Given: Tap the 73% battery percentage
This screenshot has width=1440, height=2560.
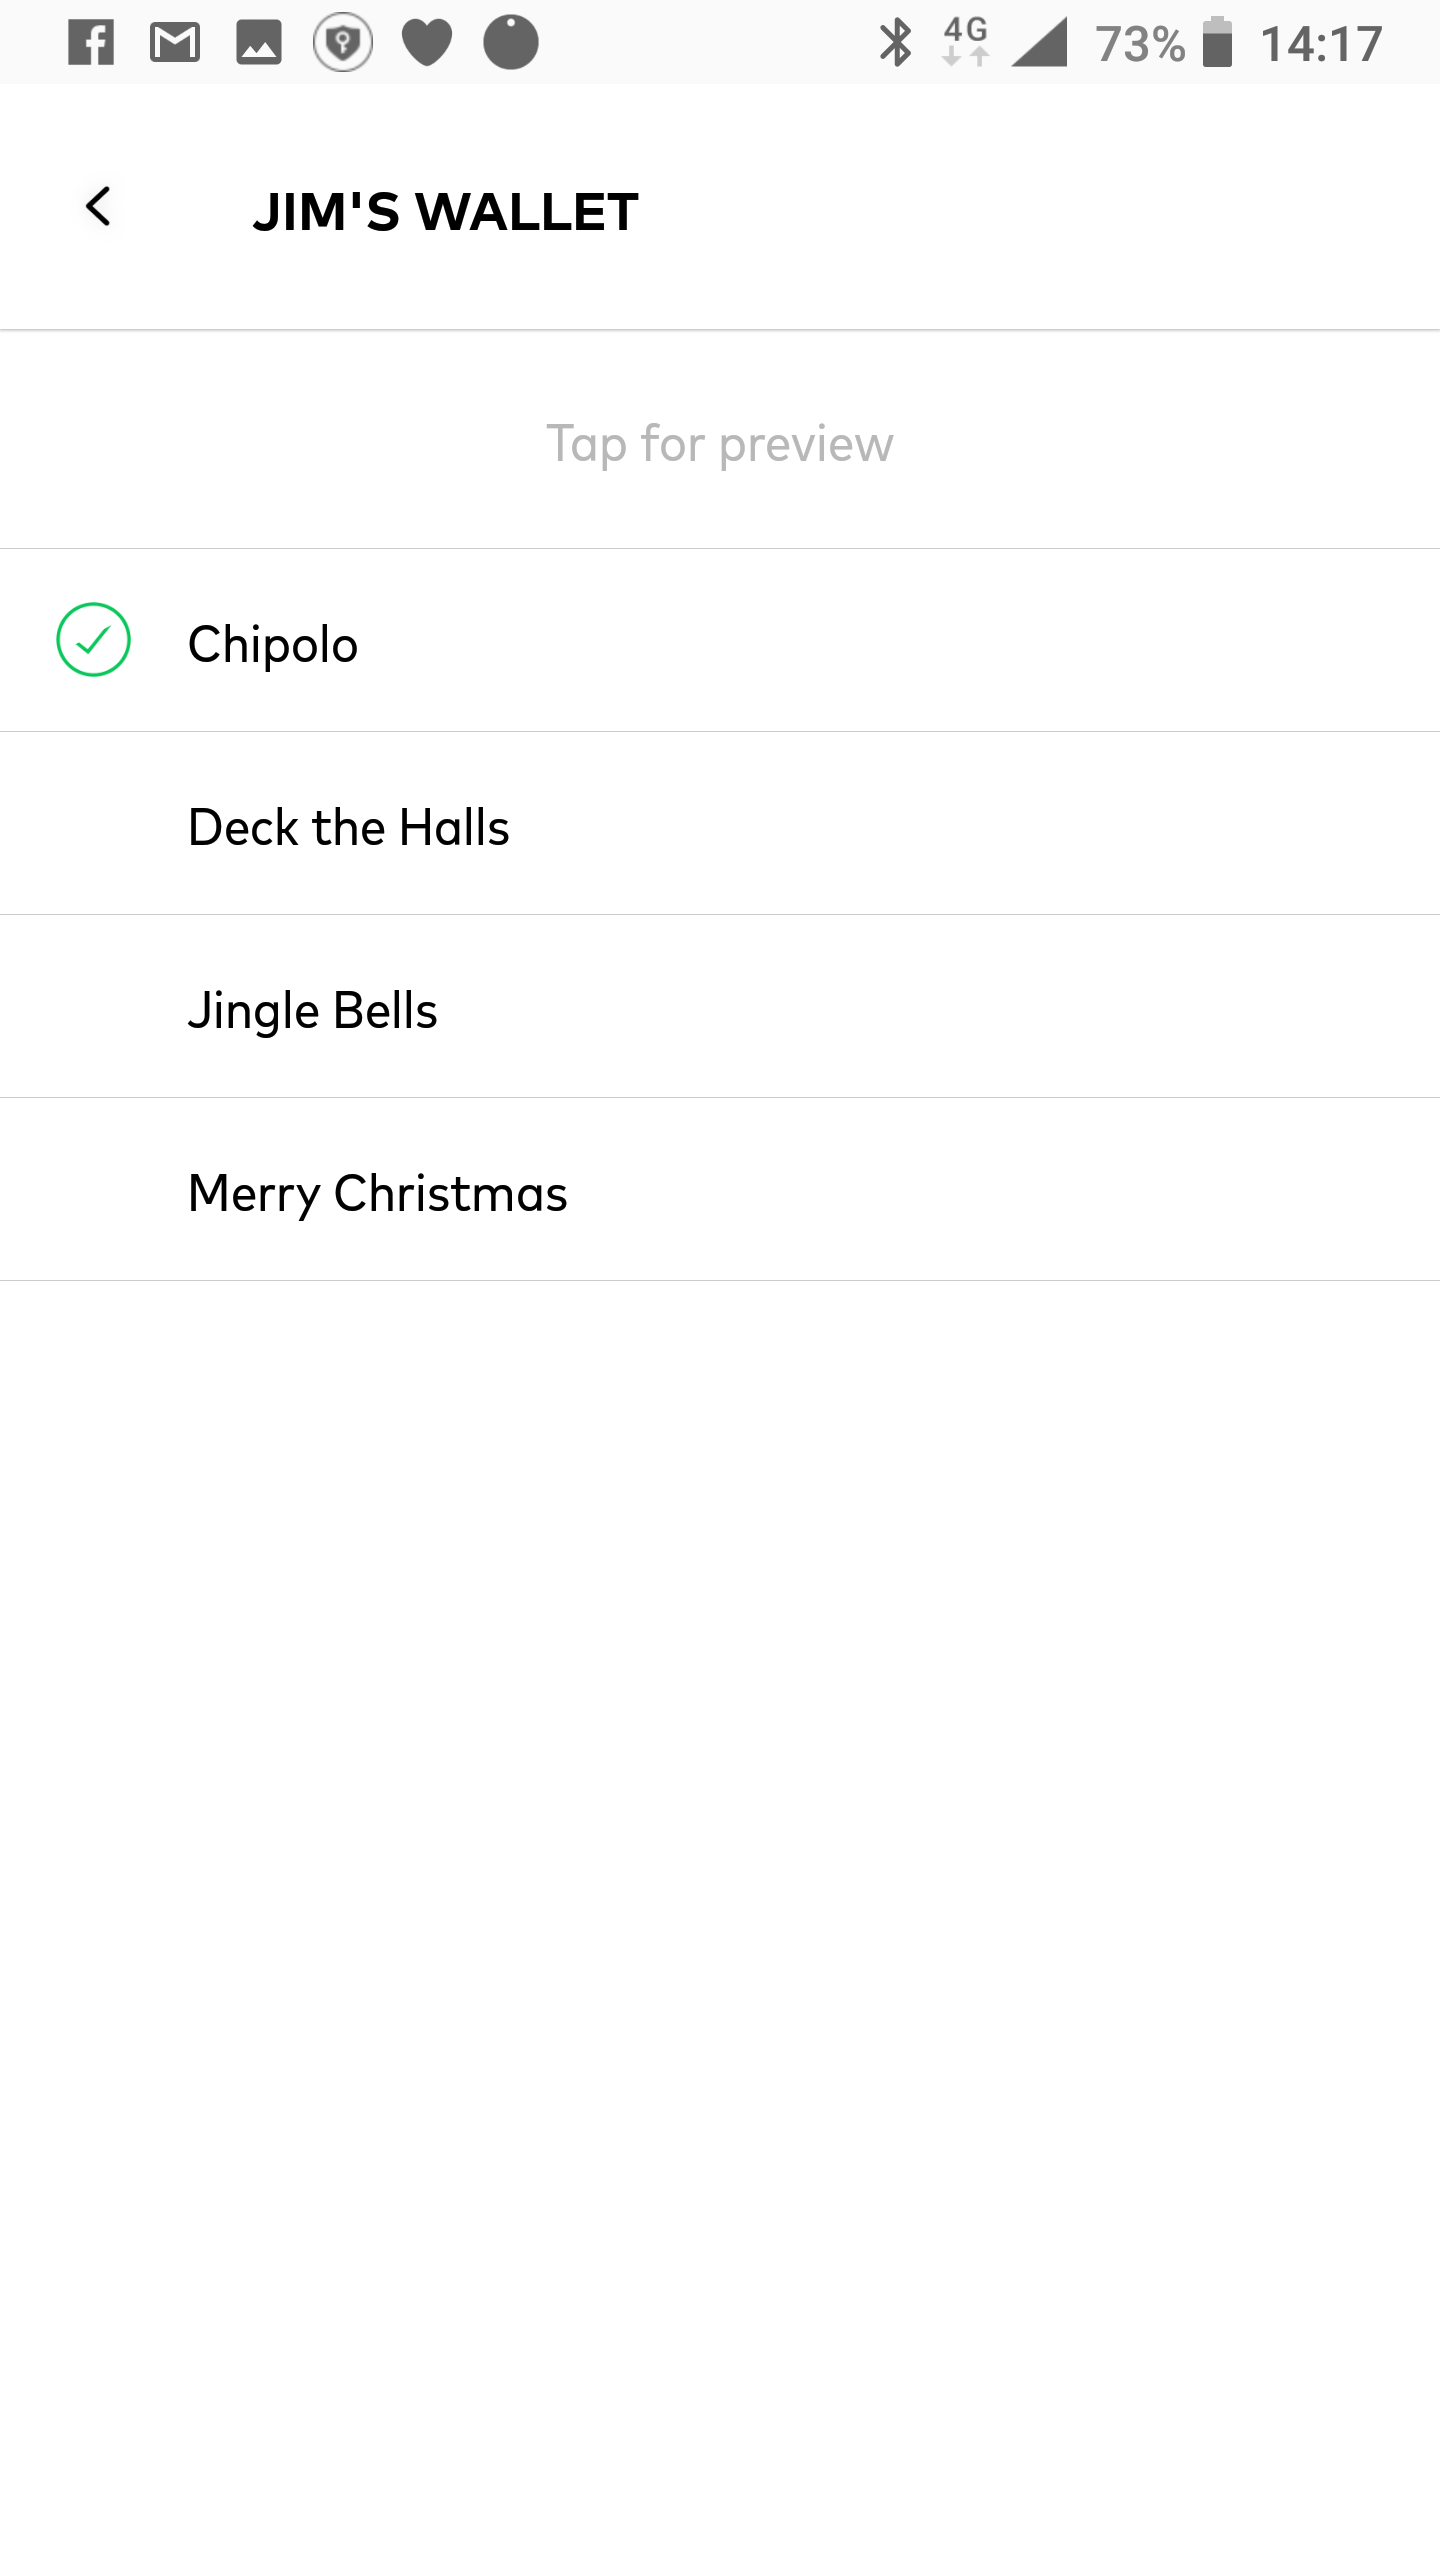Looking at the screenshot, I should (1140, 44).
